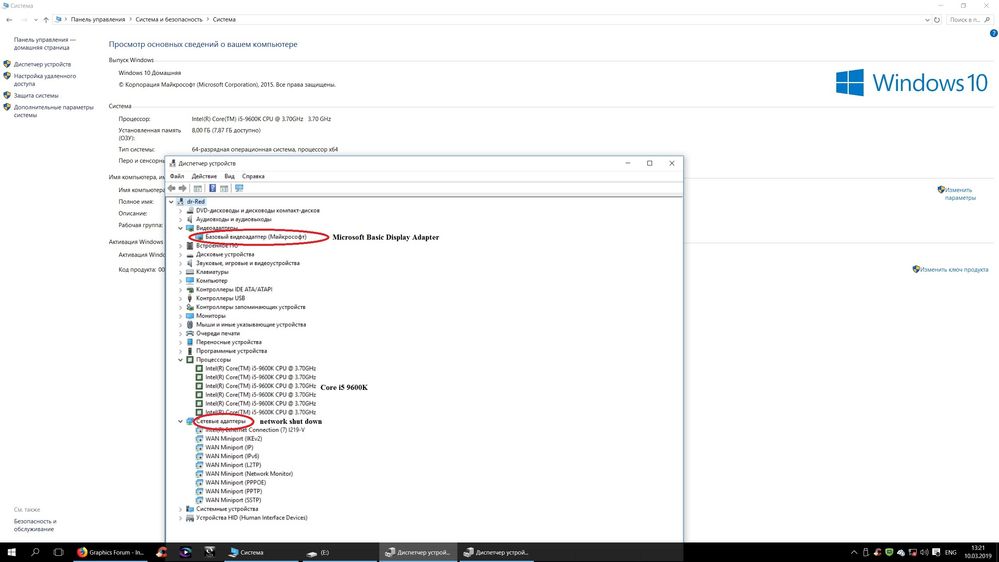
Task: Select Базовый видеоадаптер (Майкрософт) device
Action: pyautogui.click(x=255, y=237)
